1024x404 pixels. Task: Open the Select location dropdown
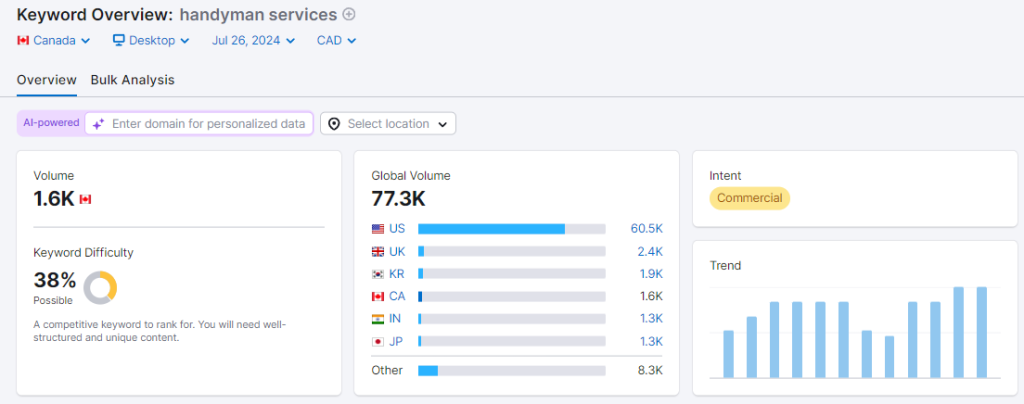point(388,123)
